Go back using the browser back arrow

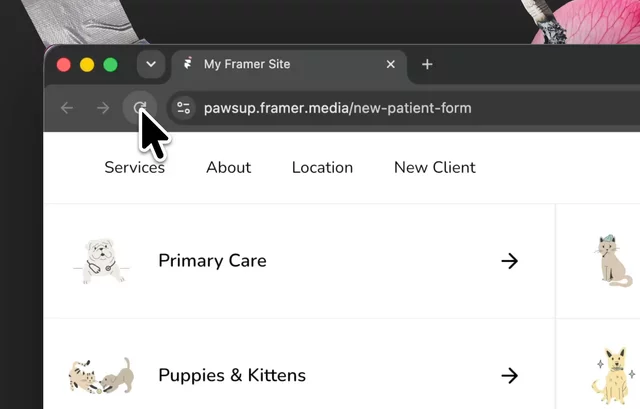[x=67, y=108]
